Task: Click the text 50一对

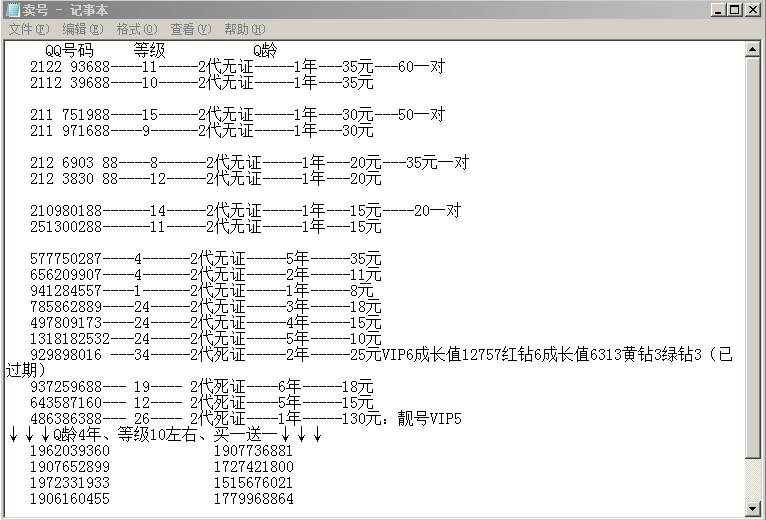Action: 421,114
